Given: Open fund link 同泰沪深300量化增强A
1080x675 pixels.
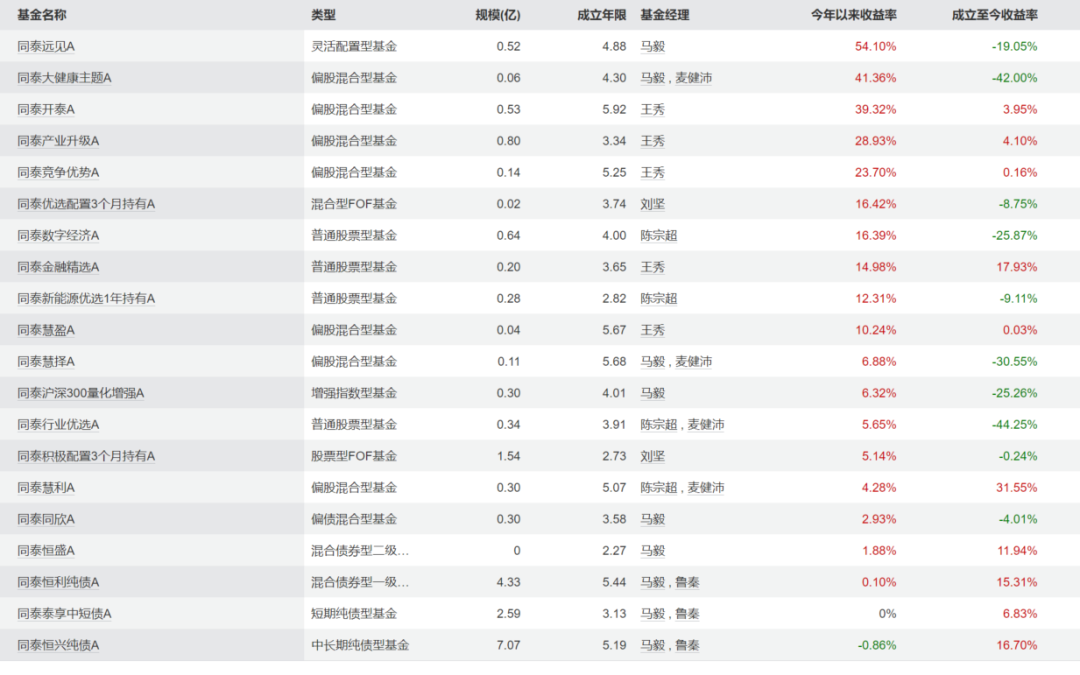Looking at the screenshot, I should (x=81, y=393).
